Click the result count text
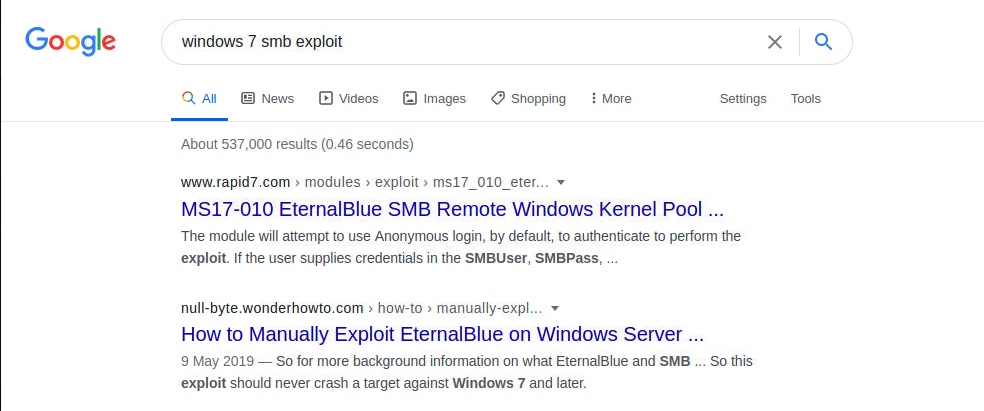Screen dimensions: 984x411 (x=297, y=144)
